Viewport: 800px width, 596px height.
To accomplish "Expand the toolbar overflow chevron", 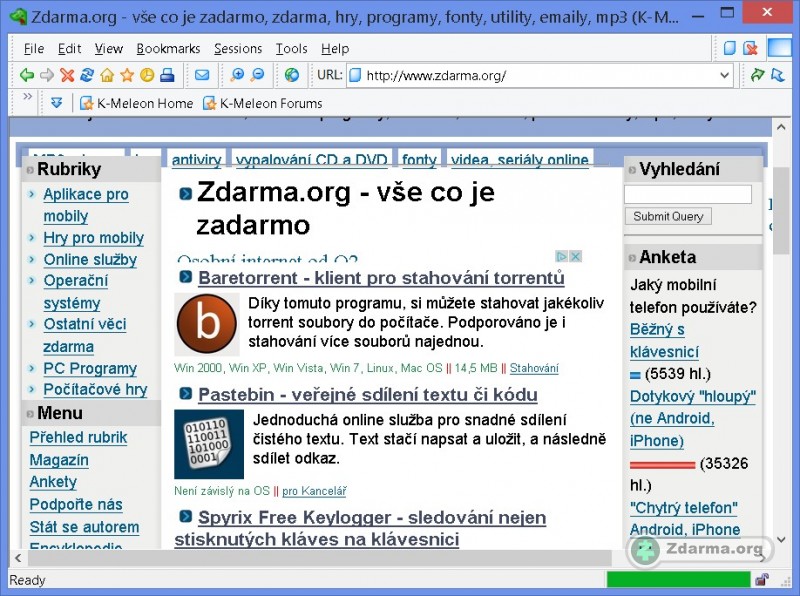I will click(x=28, y=96).
